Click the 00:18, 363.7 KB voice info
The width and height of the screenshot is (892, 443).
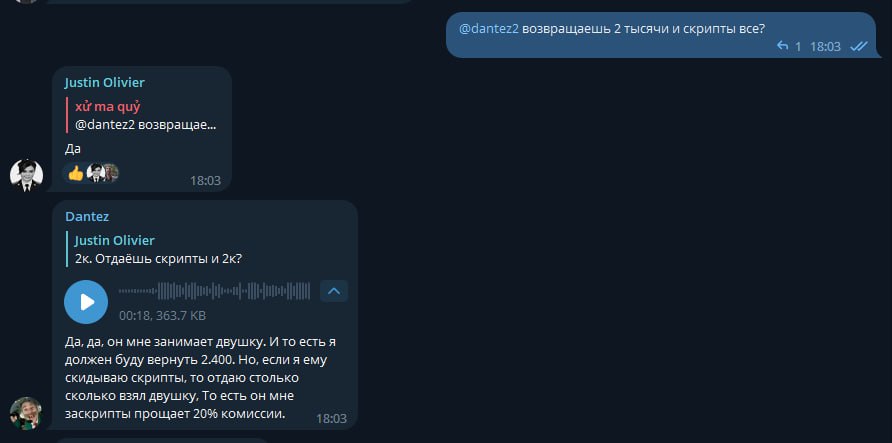point(163,315)
